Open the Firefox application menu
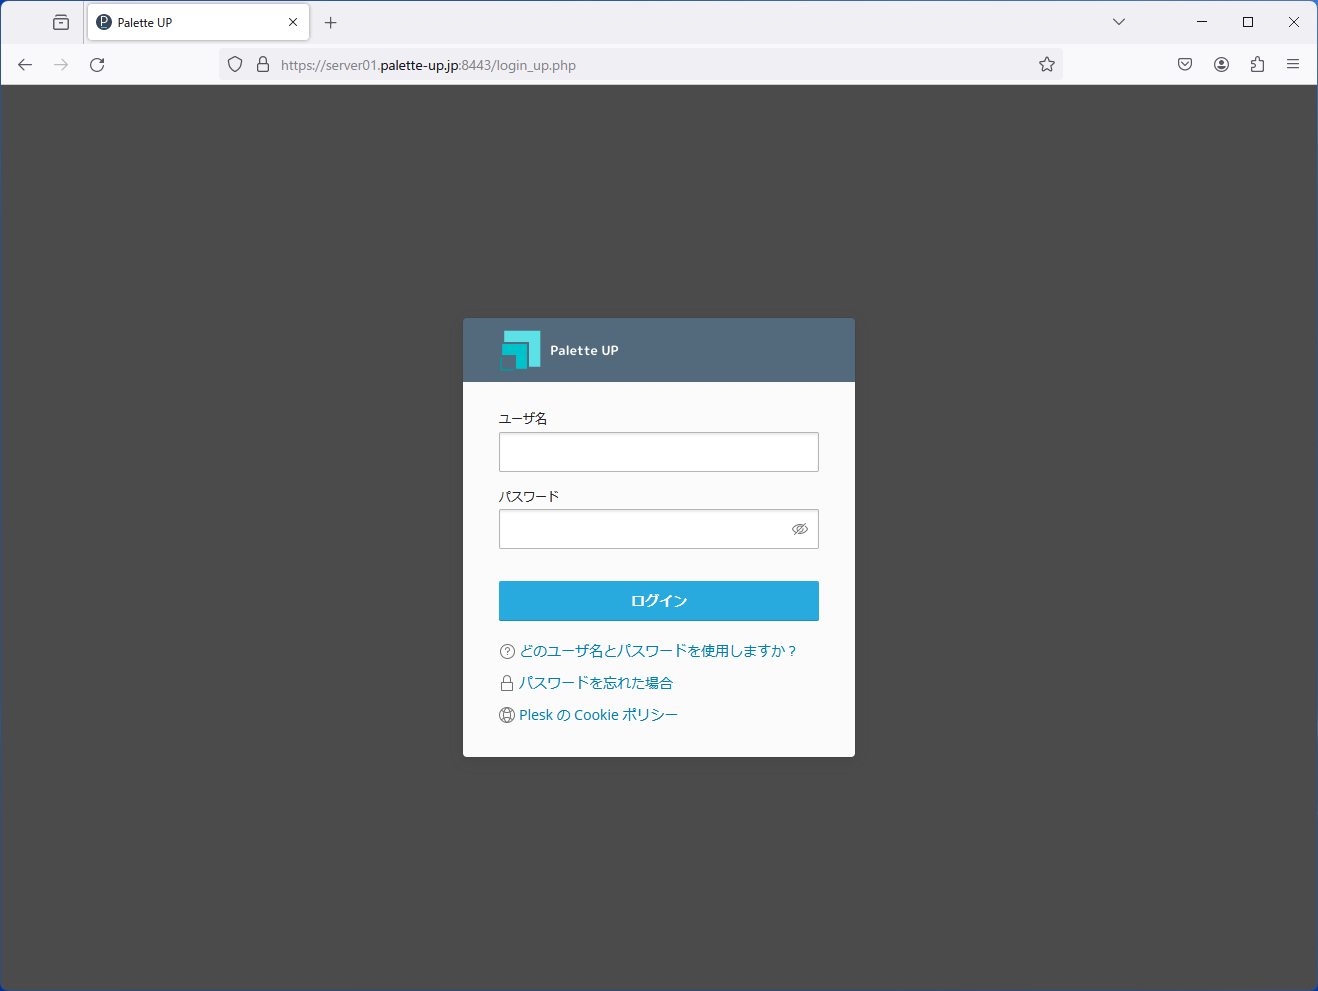The height and width of the screenshot is (991, 1318). pyautogui.click(x=1293, y=65)
